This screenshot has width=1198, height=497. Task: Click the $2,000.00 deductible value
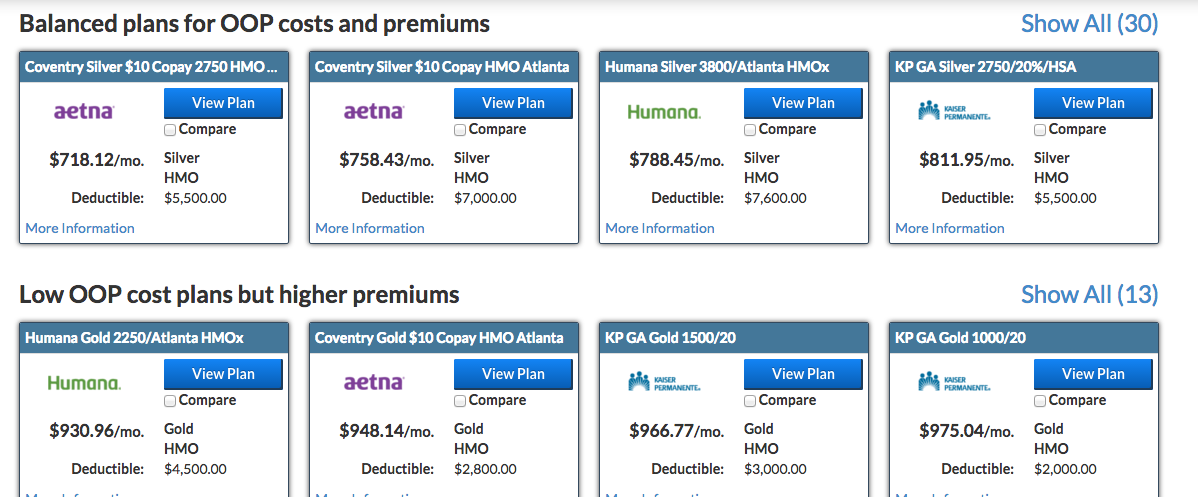[x=1065, y=469]
